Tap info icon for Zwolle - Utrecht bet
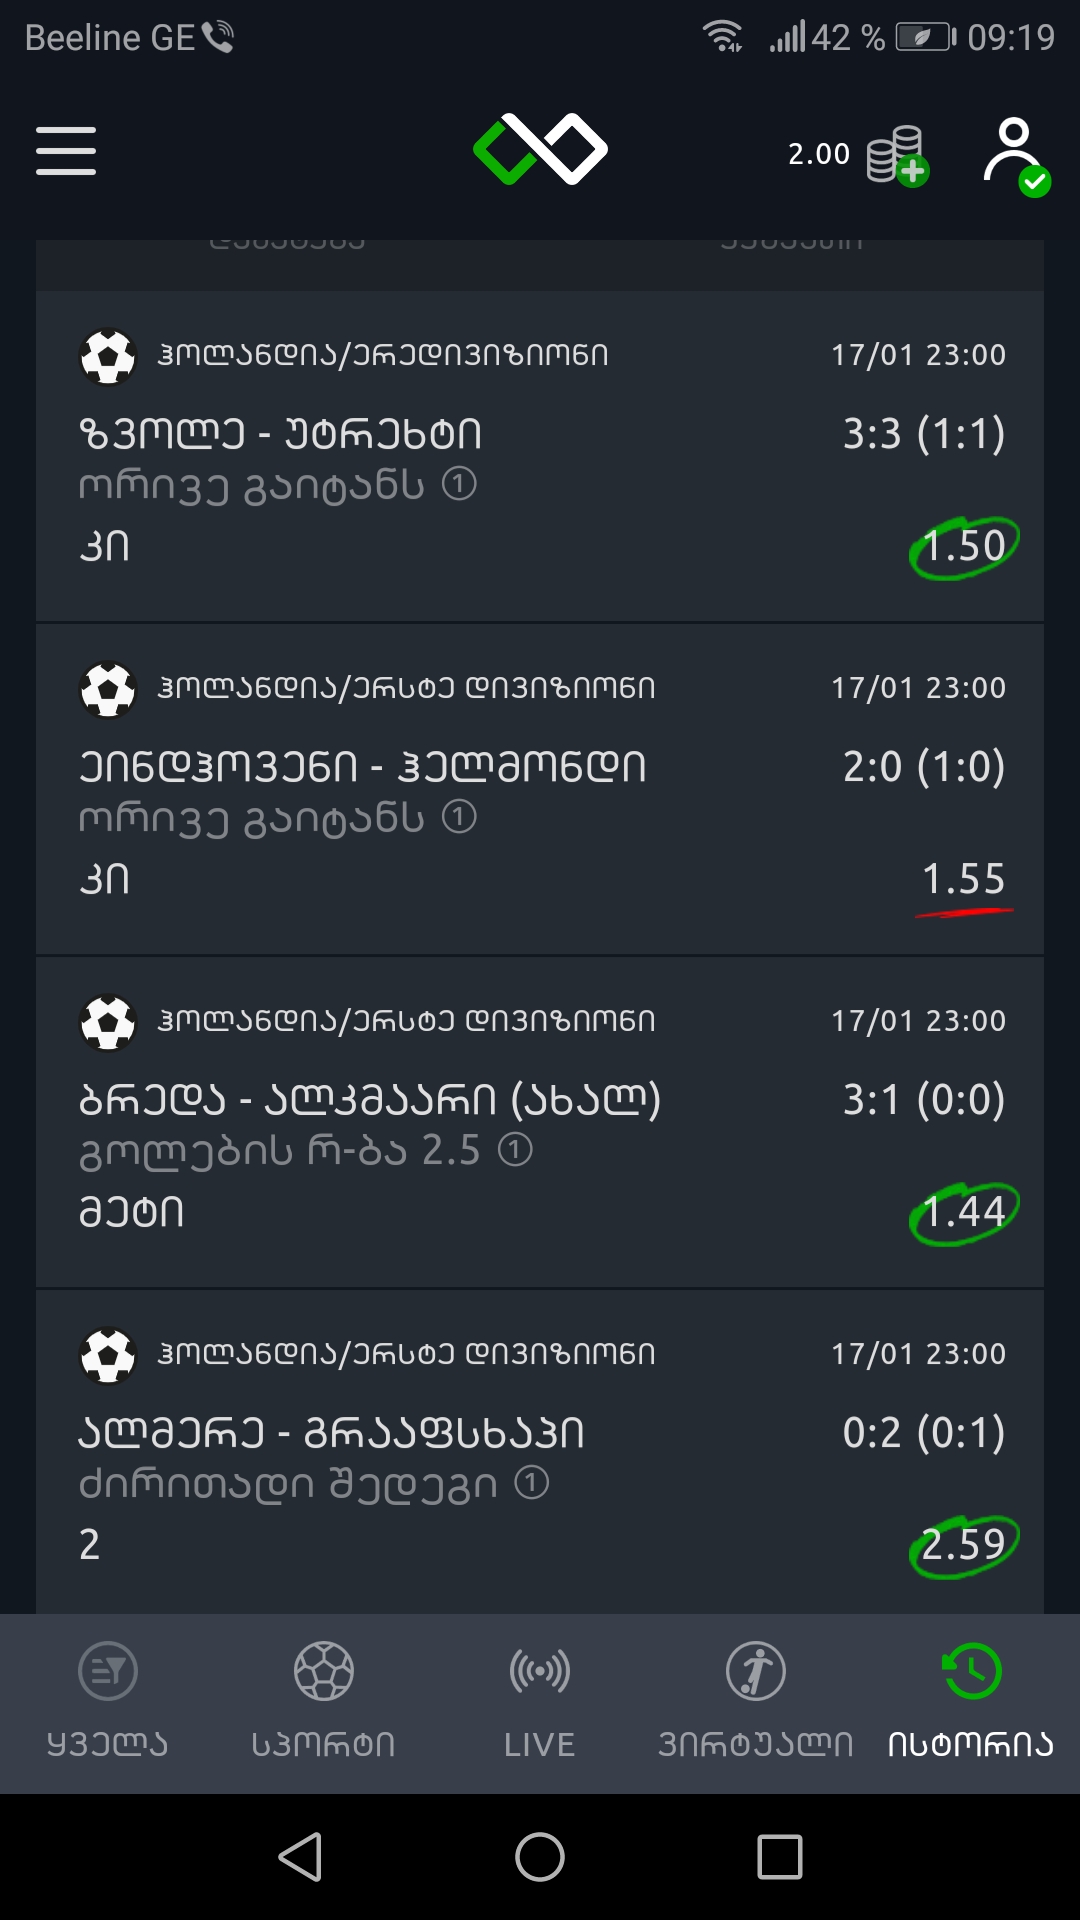Screen dimensions: 1080x1920 (459, 485)
